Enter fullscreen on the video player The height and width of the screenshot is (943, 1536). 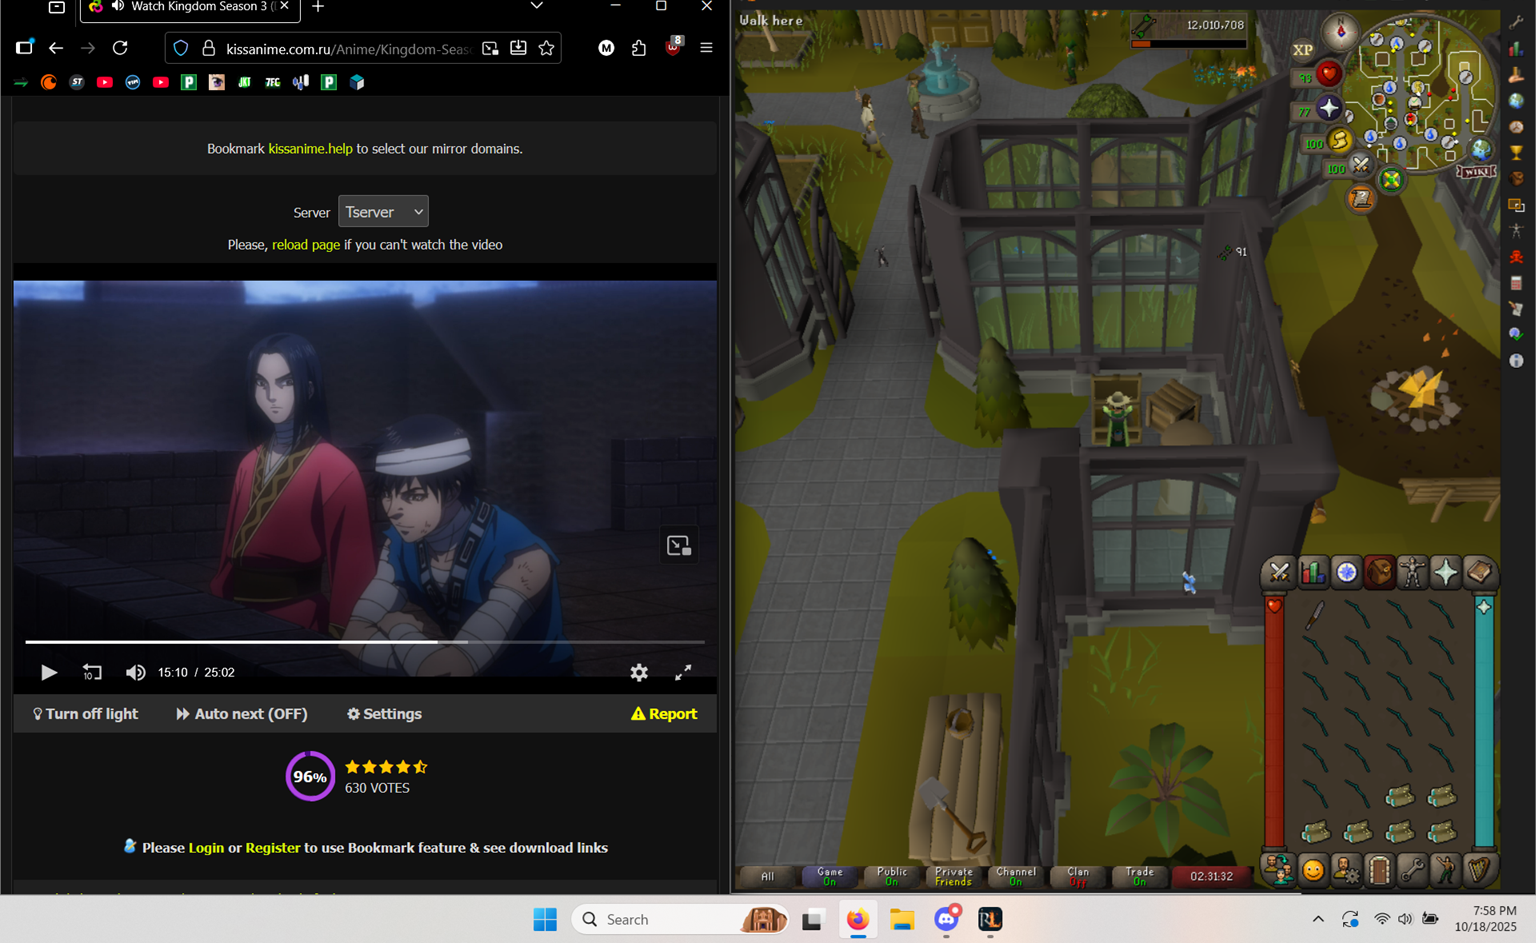click(683, 673)
